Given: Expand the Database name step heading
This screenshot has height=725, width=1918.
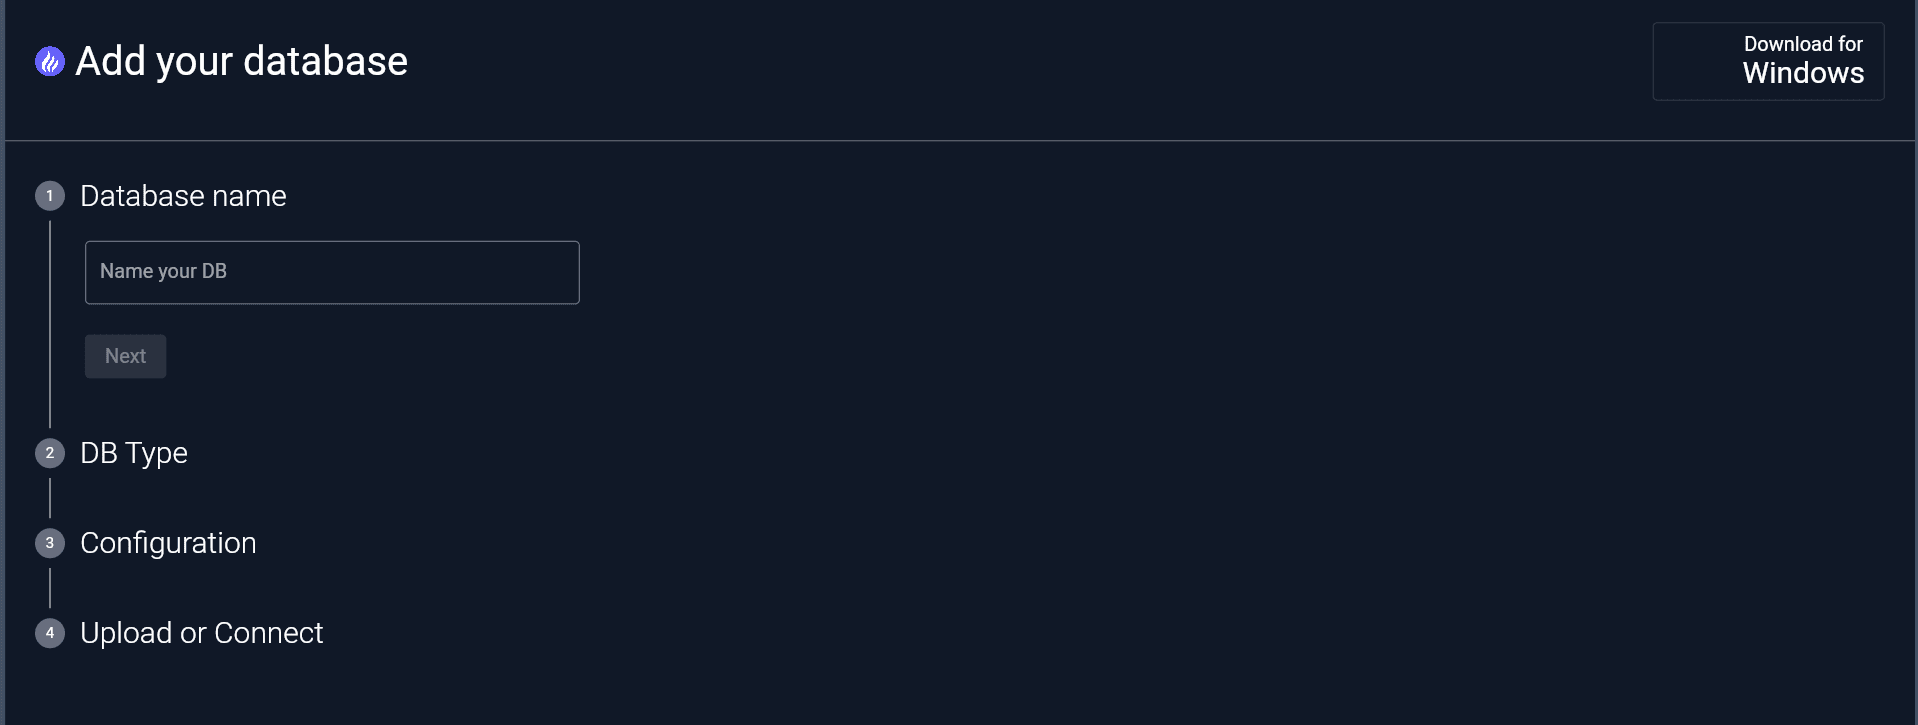Looking at the screenshot, I should click(183, 196).
